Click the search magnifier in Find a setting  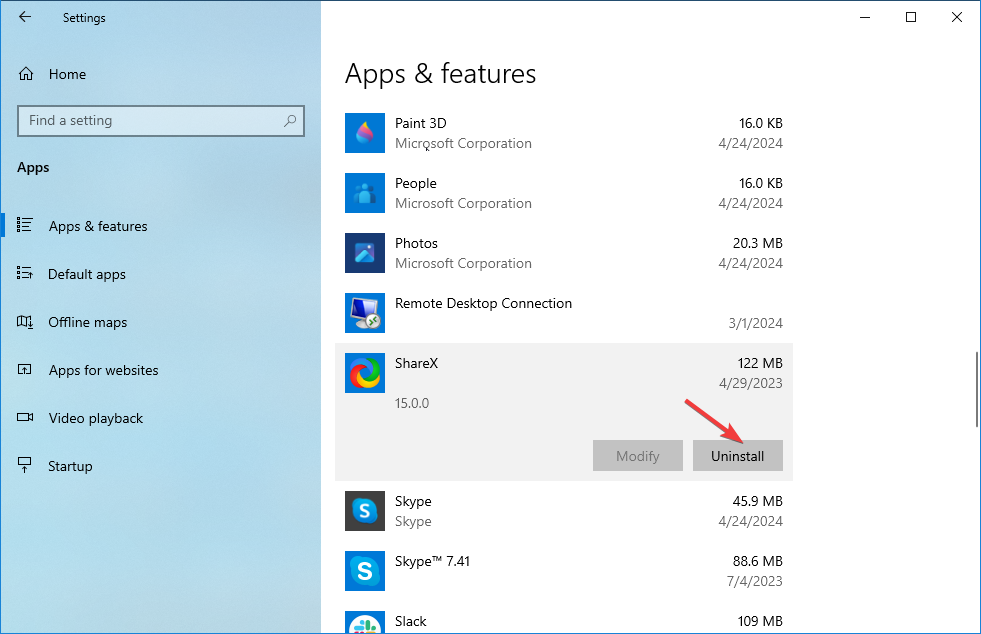(x=290, y=120)
